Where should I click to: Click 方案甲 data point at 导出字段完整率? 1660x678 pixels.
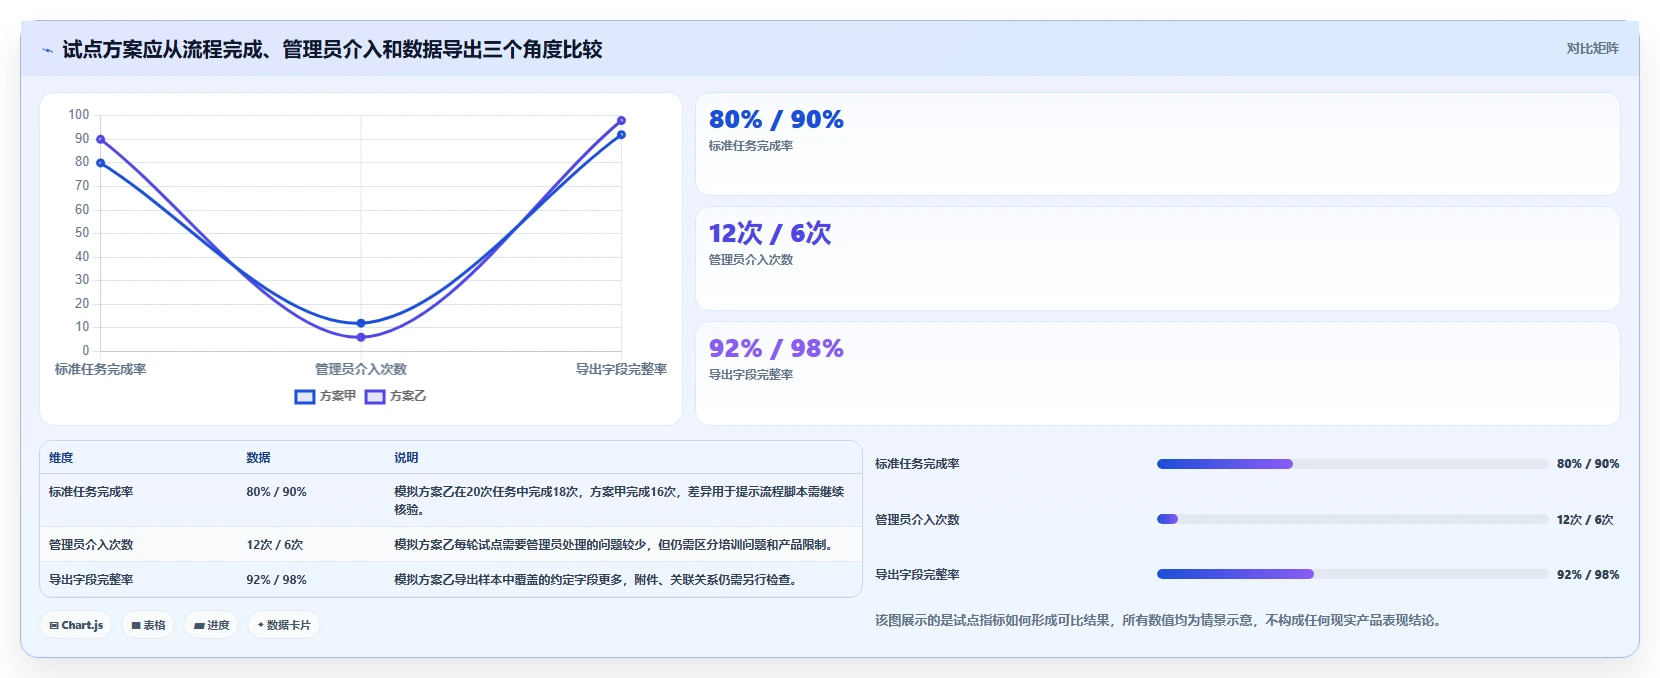click(x=621, y=134)
